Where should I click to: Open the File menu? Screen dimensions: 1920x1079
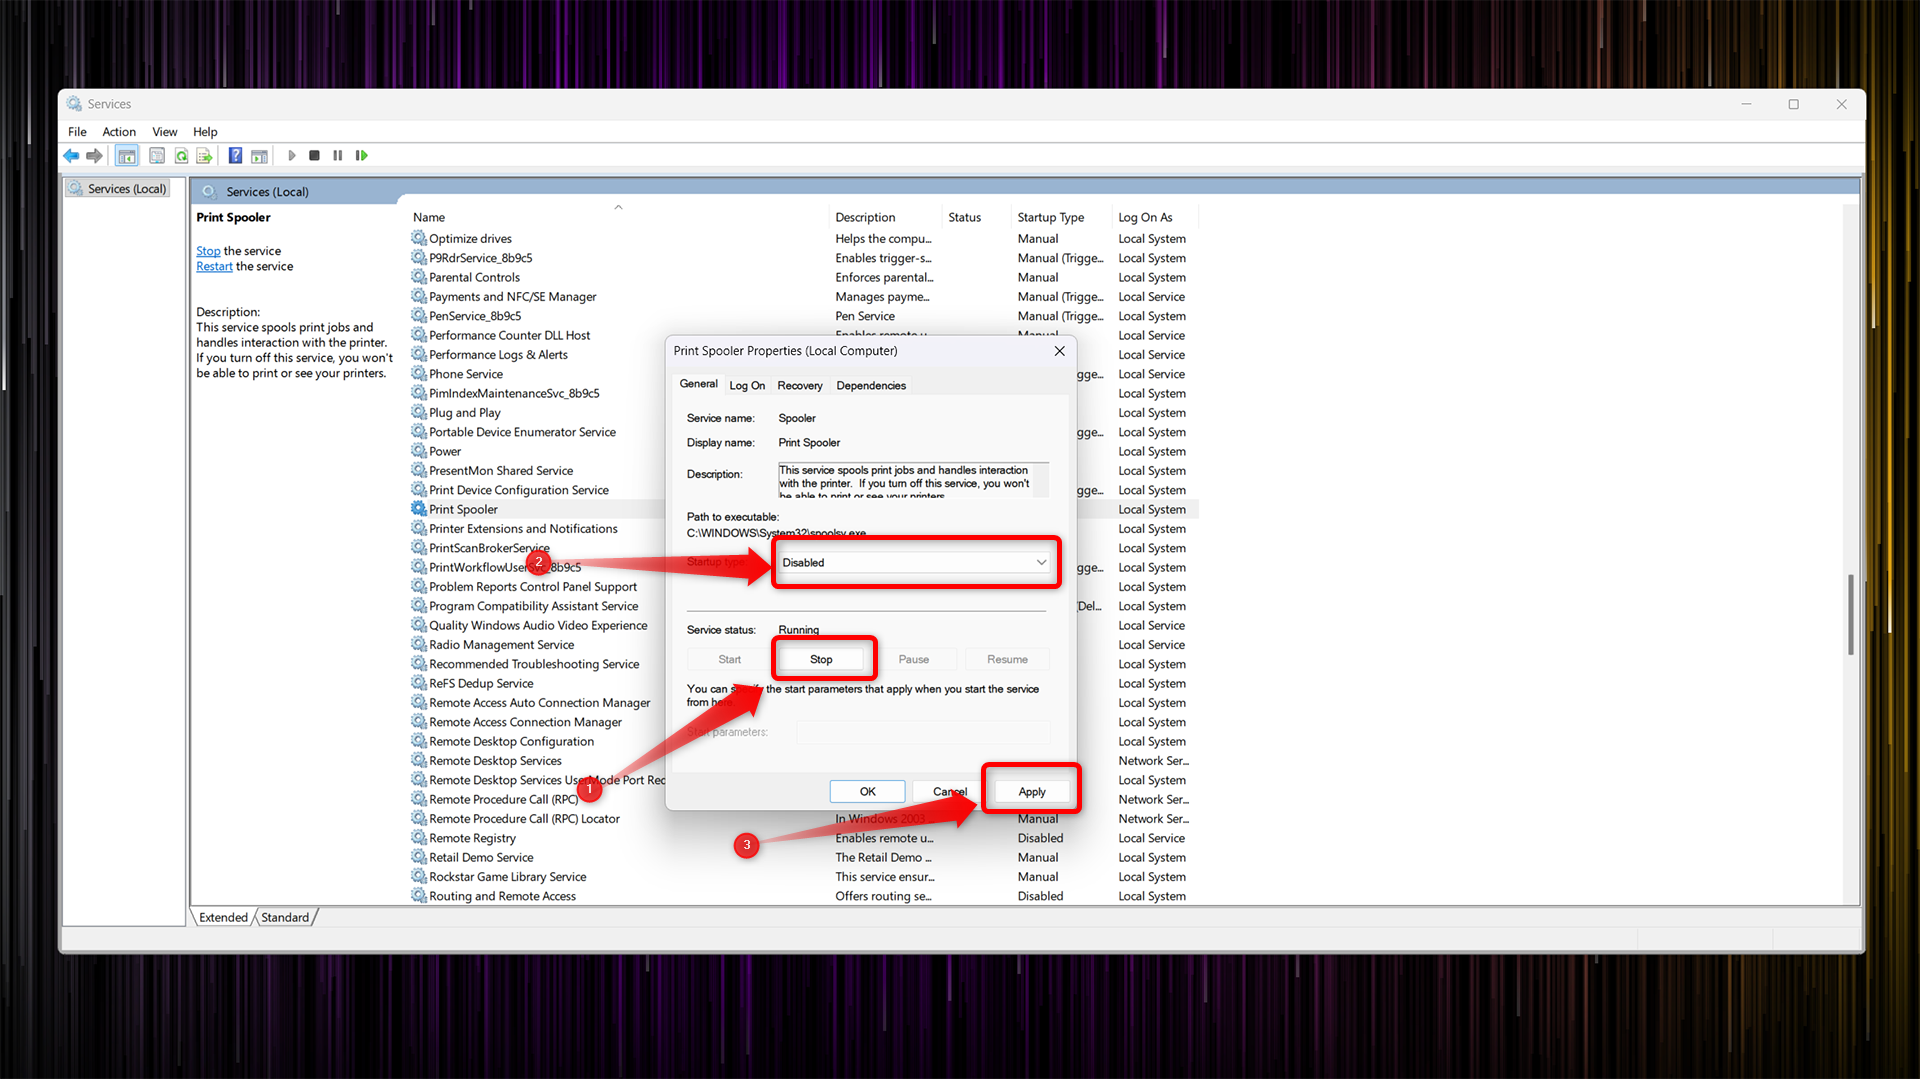tap(77, 131)
